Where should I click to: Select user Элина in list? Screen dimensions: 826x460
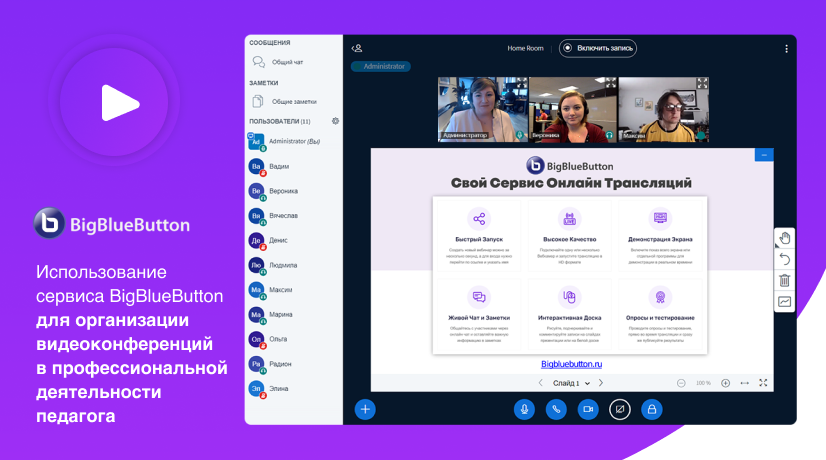(x=293, y=389)
